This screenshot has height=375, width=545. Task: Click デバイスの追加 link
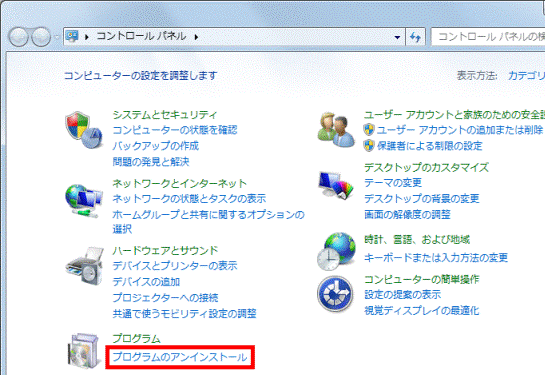146,282
